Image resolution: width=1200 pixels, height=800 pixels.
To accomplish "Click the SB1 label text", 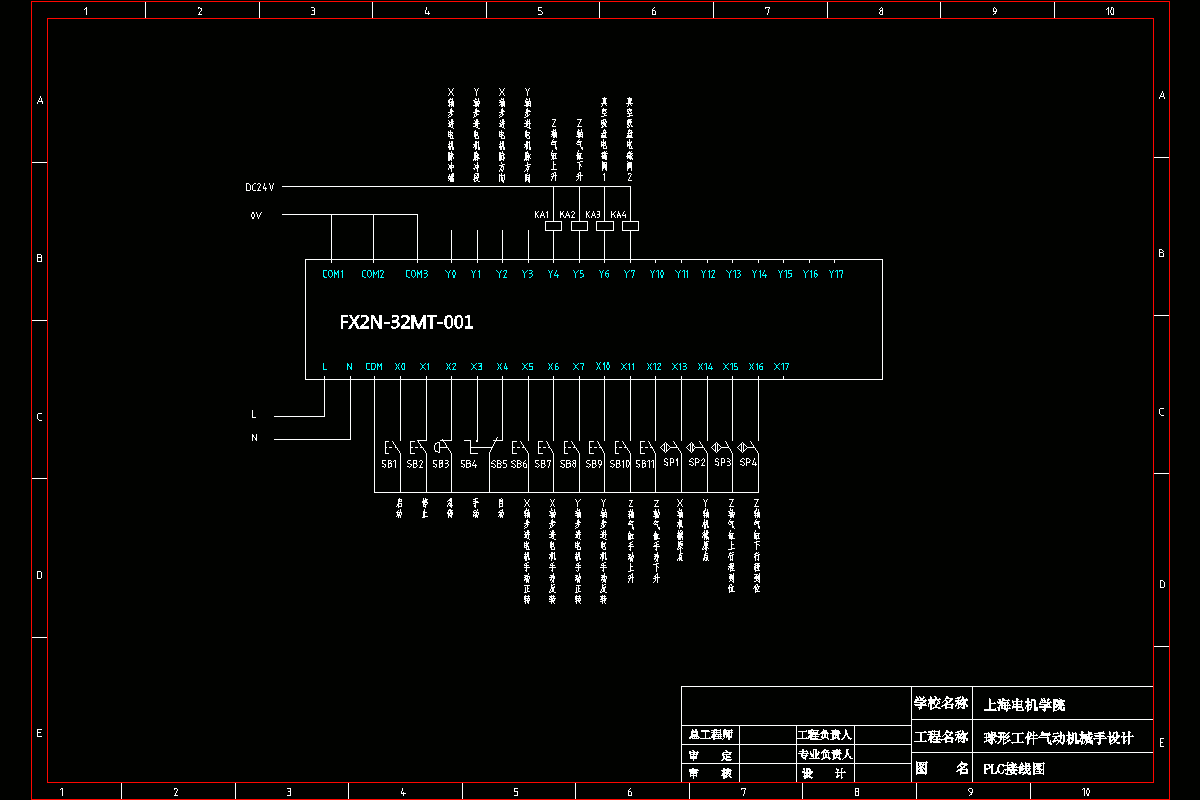I will 389,464.
